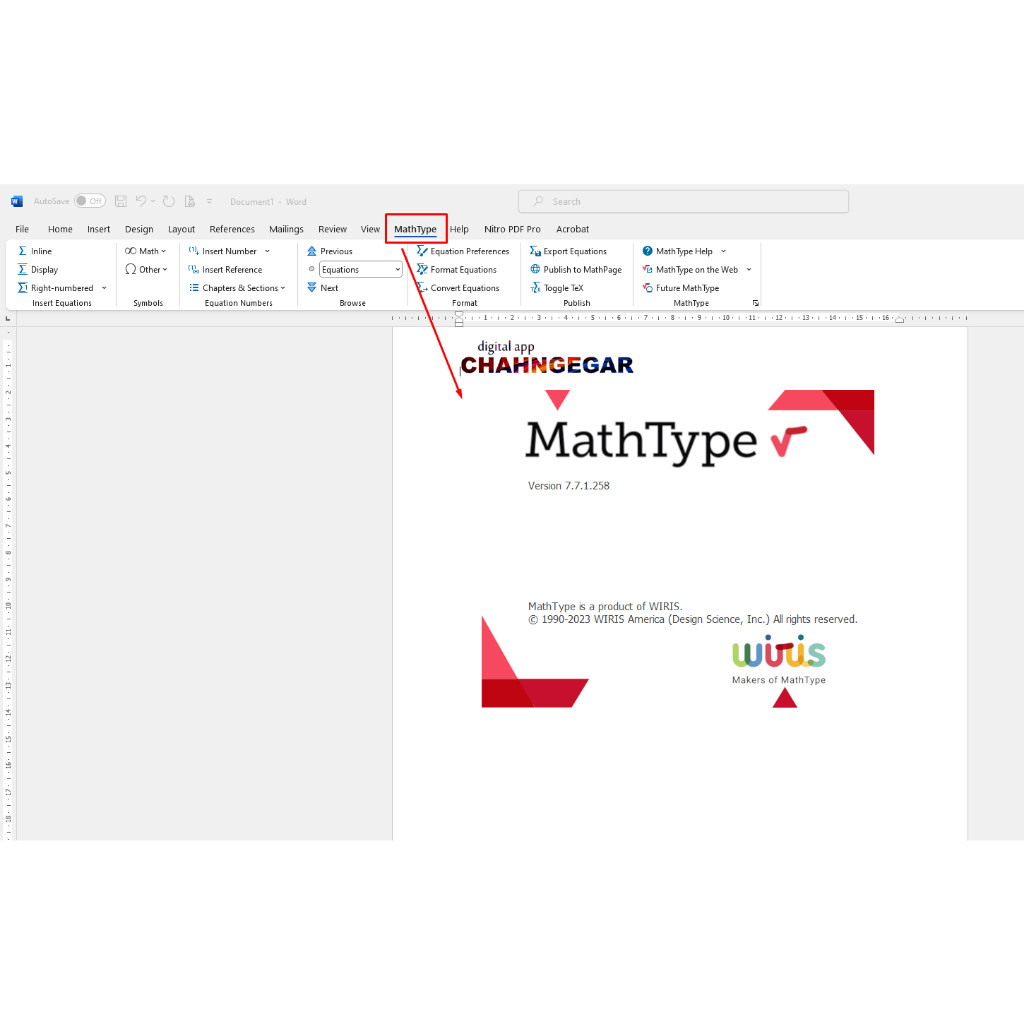
Task: Click the Word application icon
Action: [x=17, y=201]
